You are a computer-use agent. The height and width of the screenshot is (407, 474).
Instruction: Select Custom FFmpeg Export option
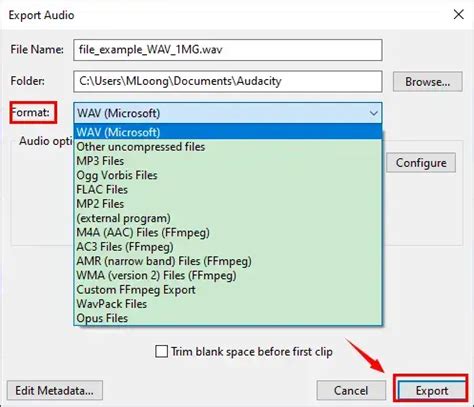228,290
